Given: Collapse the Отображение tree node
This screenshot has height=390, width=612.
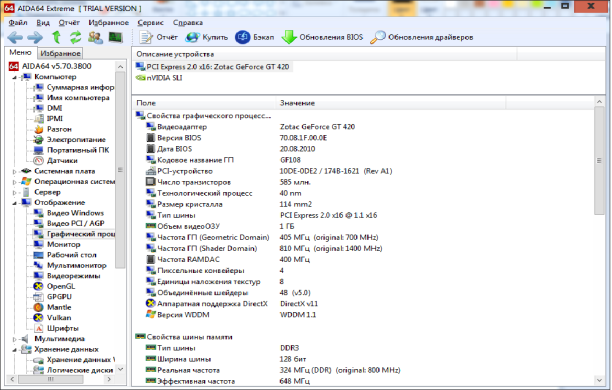Looking at the screenshot, I should tap(14, 203).
